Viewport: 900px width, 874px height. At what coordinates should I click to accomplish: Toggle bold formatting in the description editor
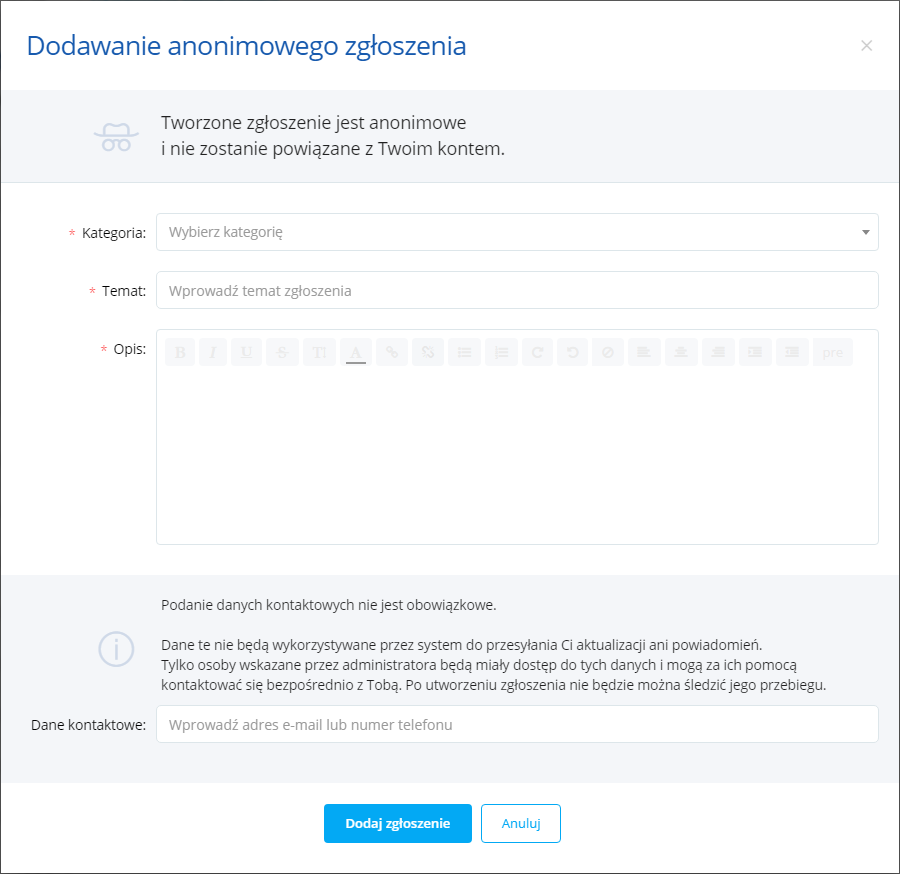[x=180, y=352]
